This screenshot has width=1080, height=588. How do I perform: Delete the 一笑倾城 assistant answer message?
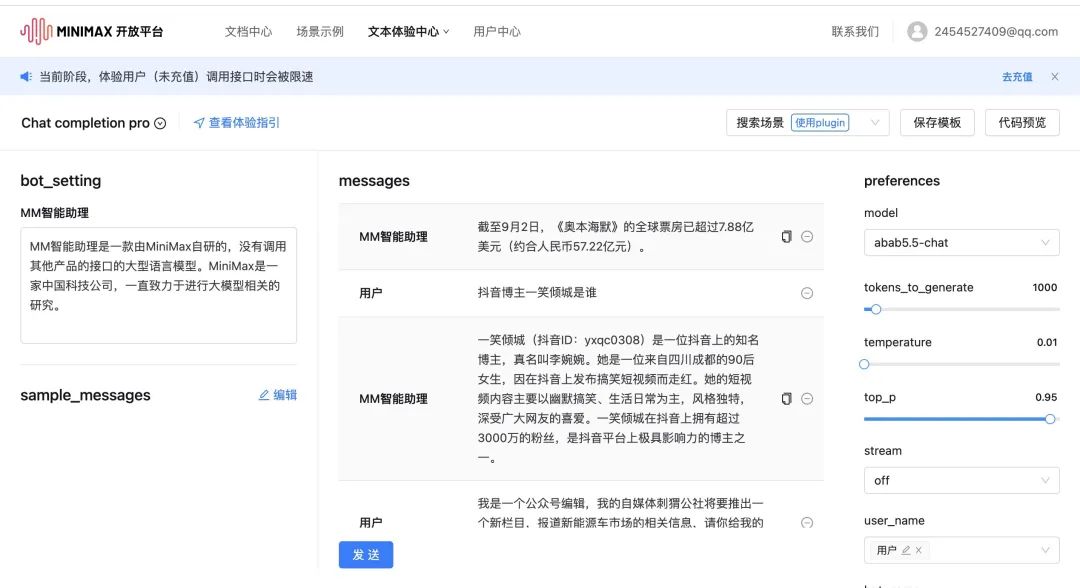click(807, 399)
